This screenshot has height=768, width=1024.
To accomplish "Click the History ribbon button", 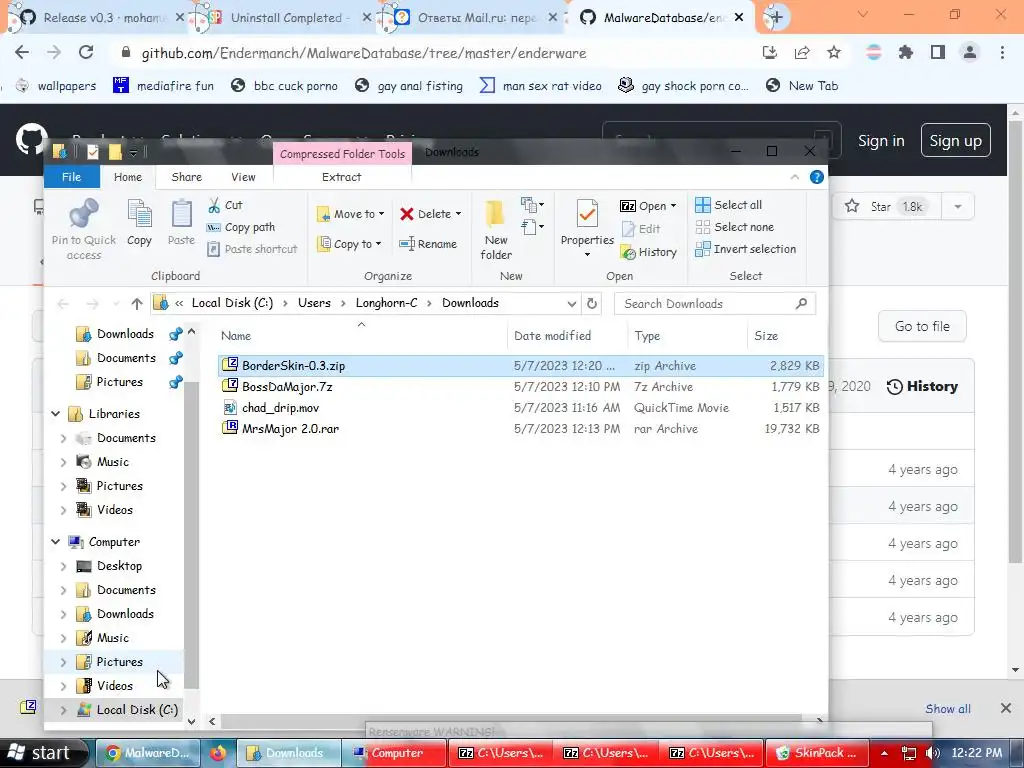I will (x=648, y=252).
